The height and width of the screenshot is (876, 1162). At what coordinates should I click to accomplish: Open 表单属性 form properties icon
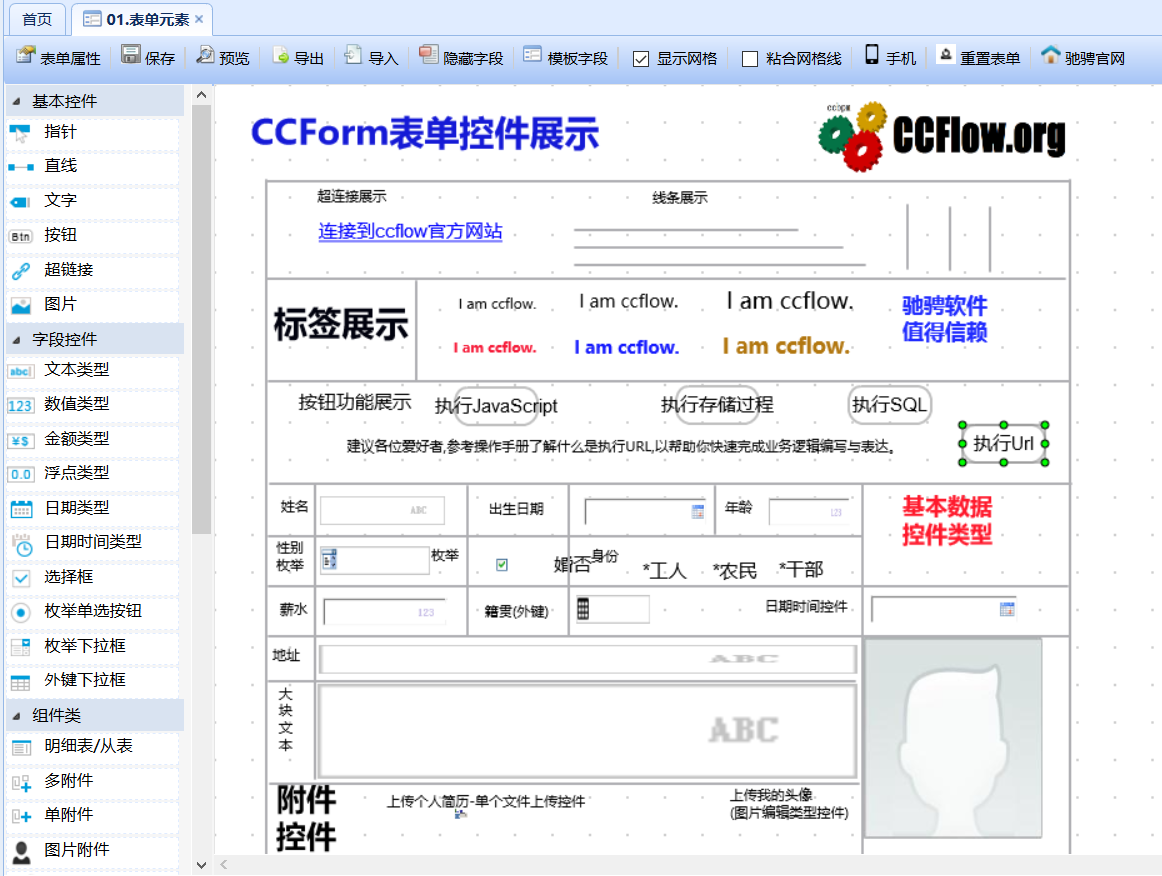click(26, 56)
